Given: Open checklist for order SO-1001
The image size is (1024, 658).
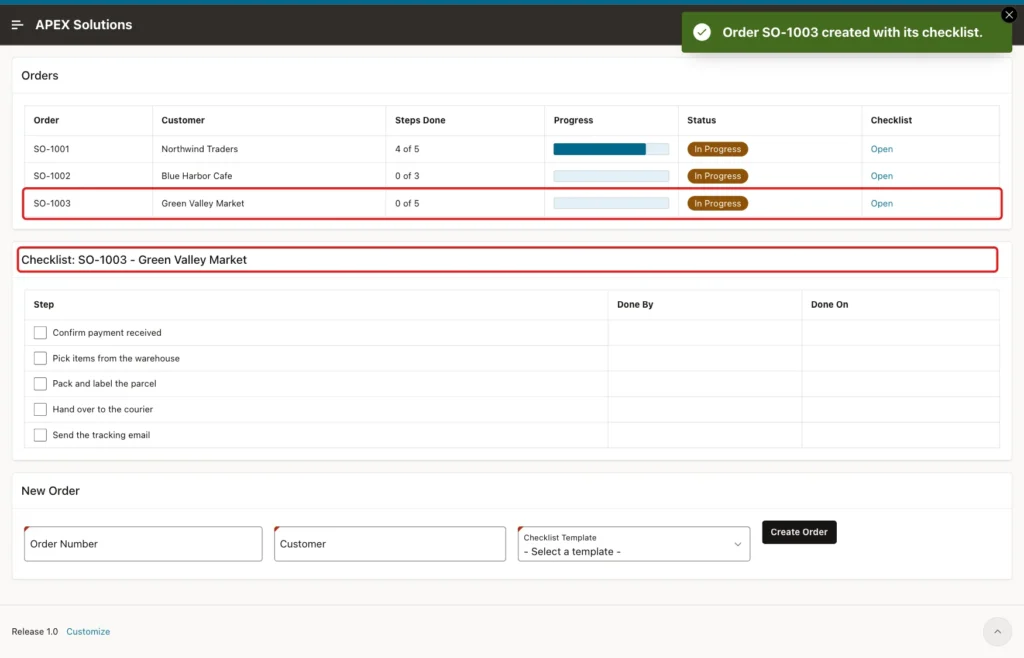Looking at the screenshot, I should tap(881, 149).
